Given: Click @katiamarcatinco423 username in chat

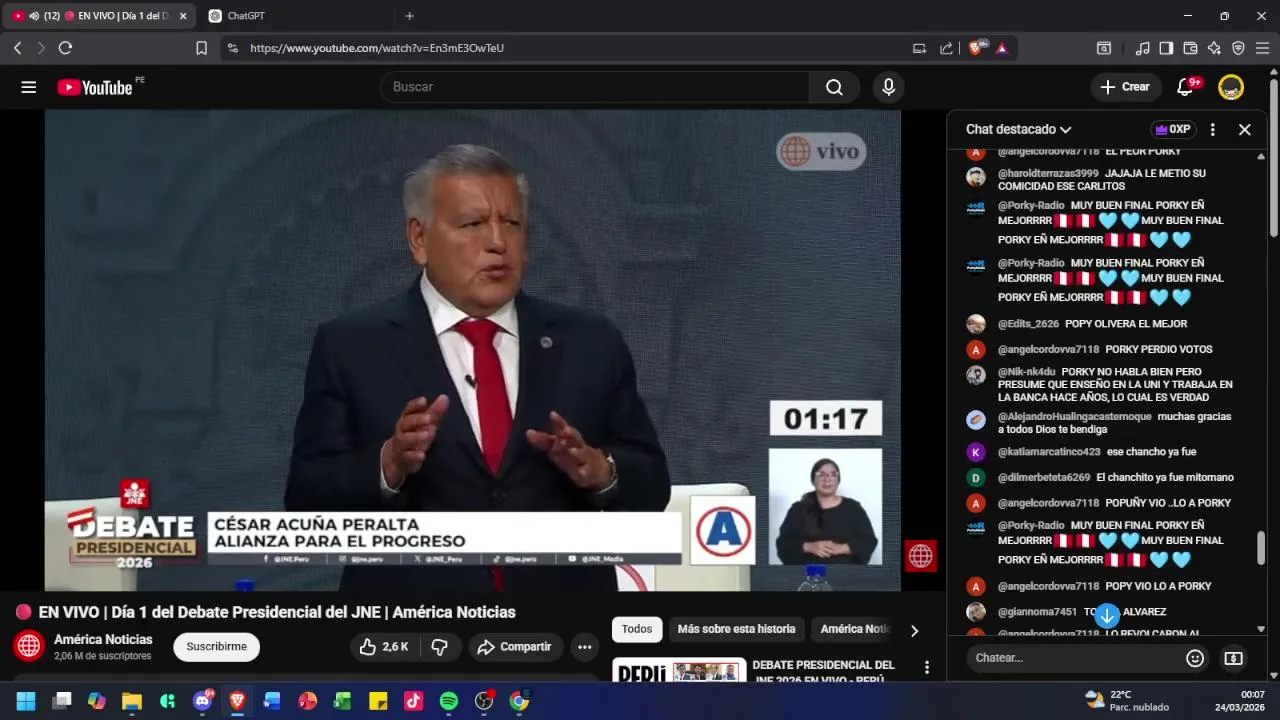Looking at the screenshot, I should (x=1049, y=452).
